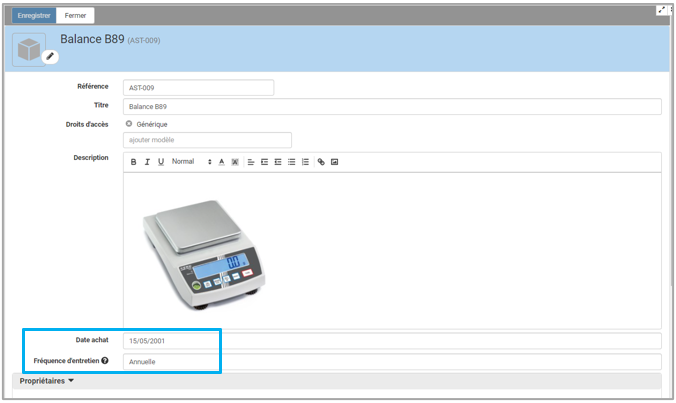Insert a link in the description
The image size is (676, 403).
pyautogui.click(x=321, y=162)
